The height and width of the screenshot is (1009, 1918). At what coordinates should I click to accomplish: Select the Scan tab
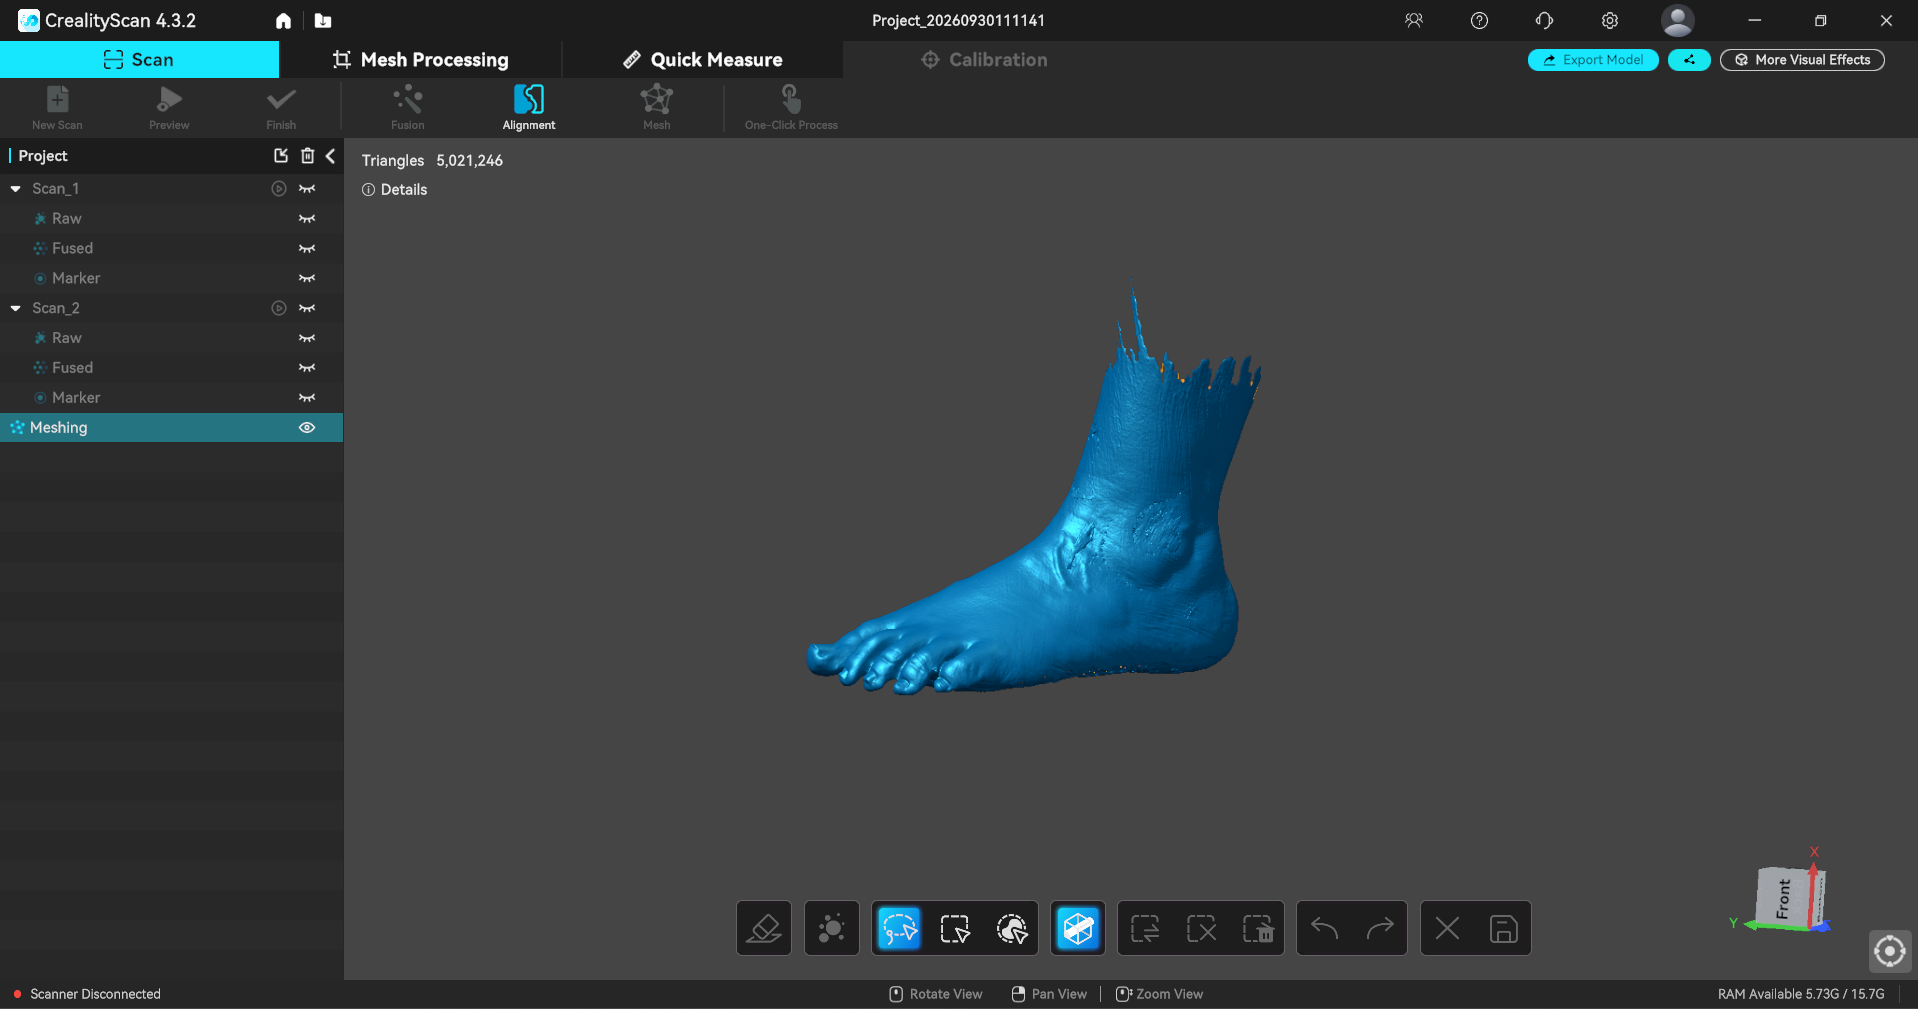tap(139, 59)
